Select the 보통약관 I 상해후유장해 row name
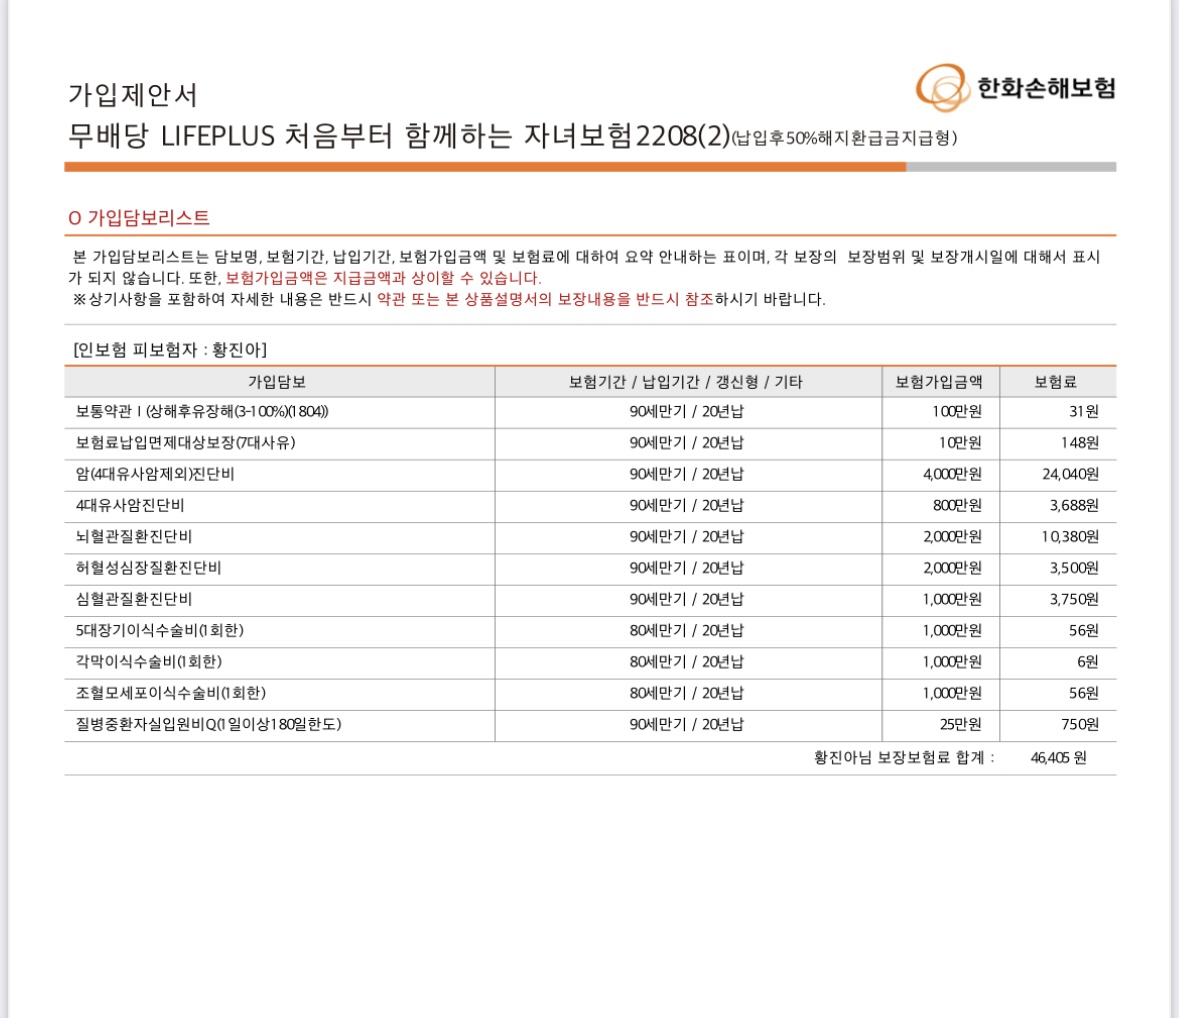 pos(202,411)
